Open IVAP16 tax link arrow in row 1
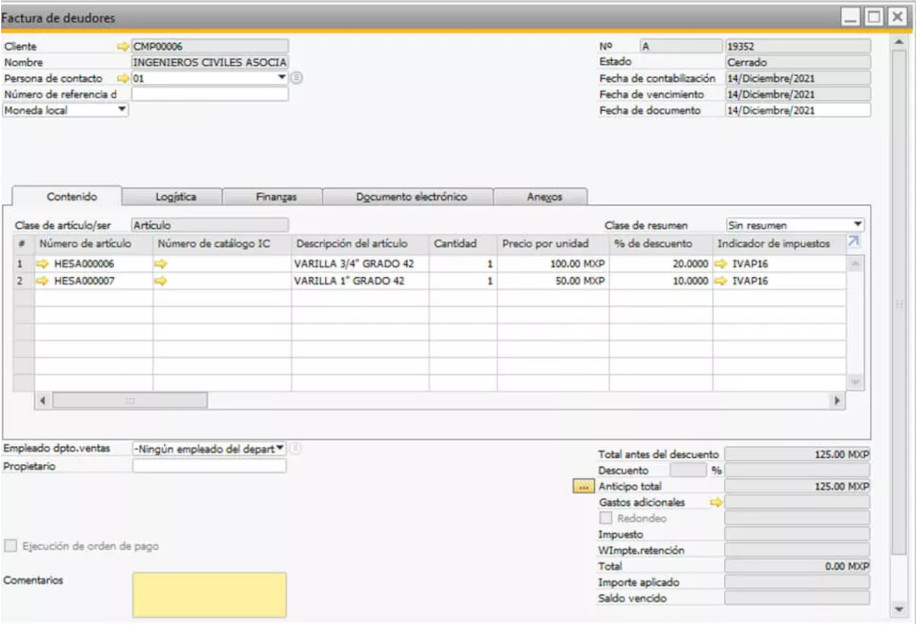Screen dimensions: 916x628 click(721, 264)
